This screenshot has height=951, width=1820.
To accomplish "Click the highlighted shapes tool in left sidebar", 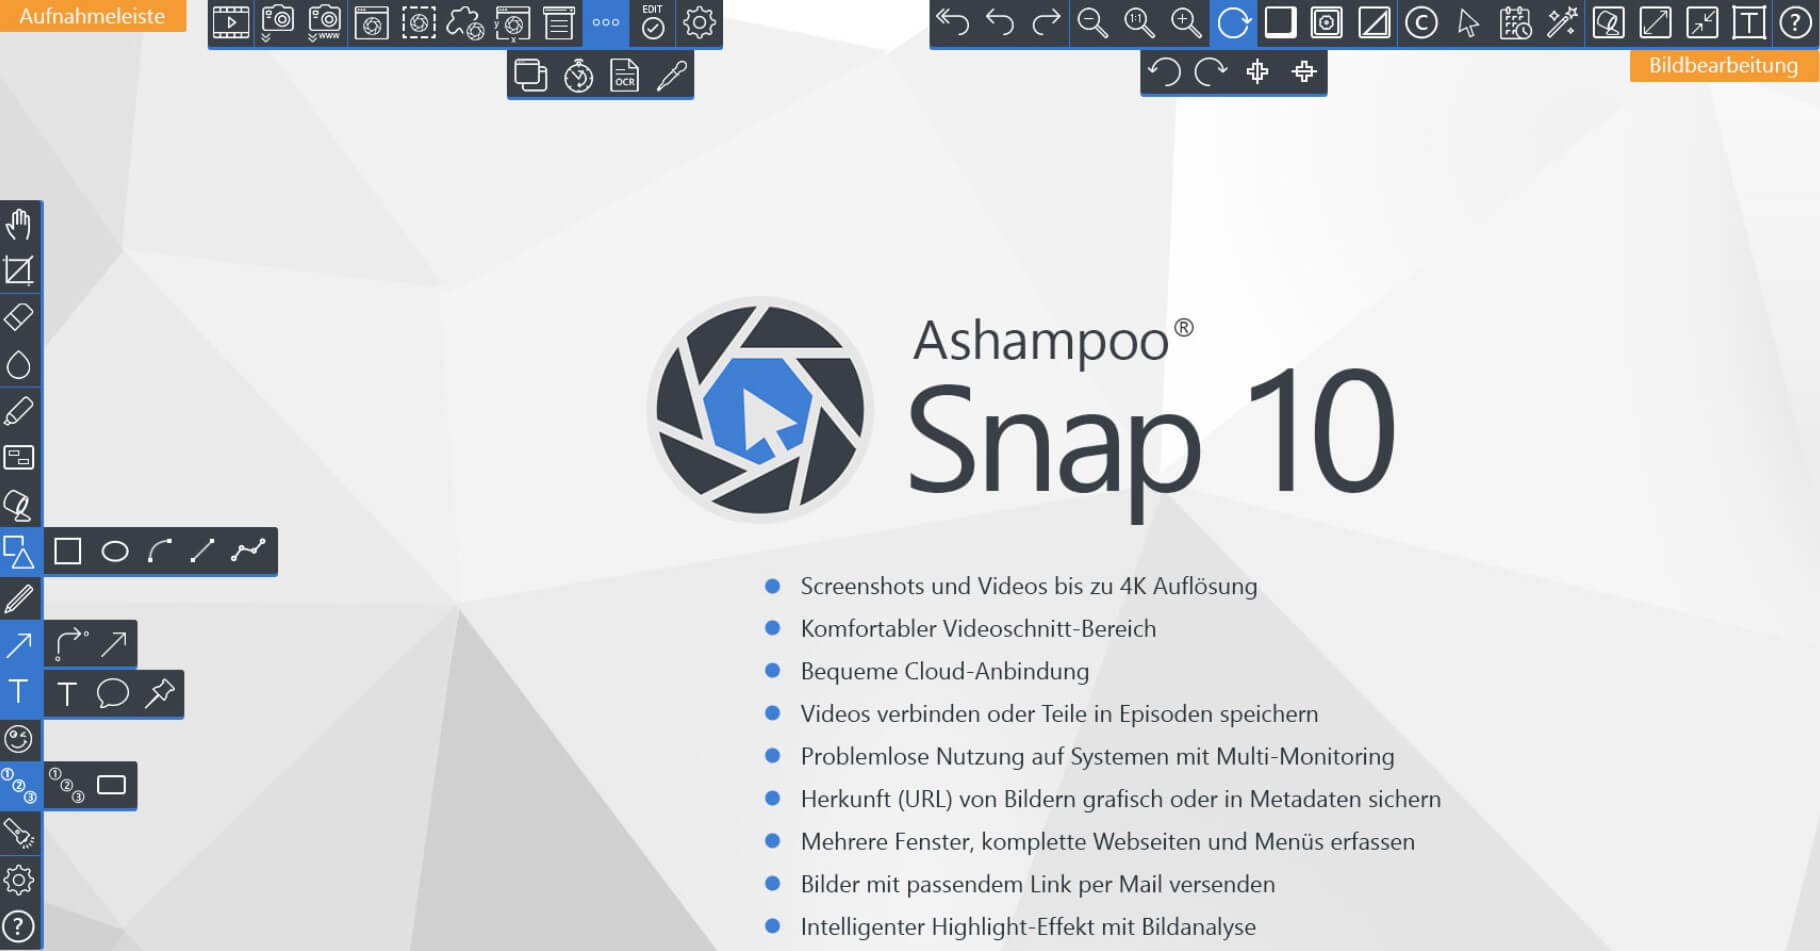I will [19, 551].
